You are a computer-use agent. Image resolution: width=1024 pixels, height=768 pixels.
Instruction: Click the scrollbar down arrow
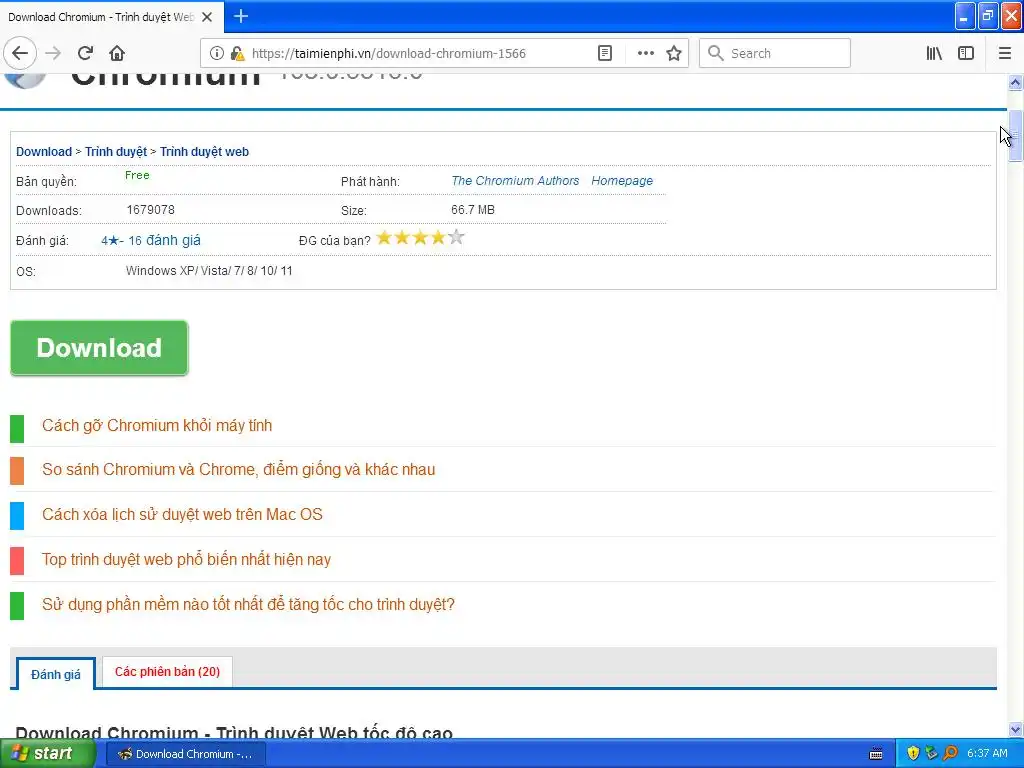[1015, 729]
